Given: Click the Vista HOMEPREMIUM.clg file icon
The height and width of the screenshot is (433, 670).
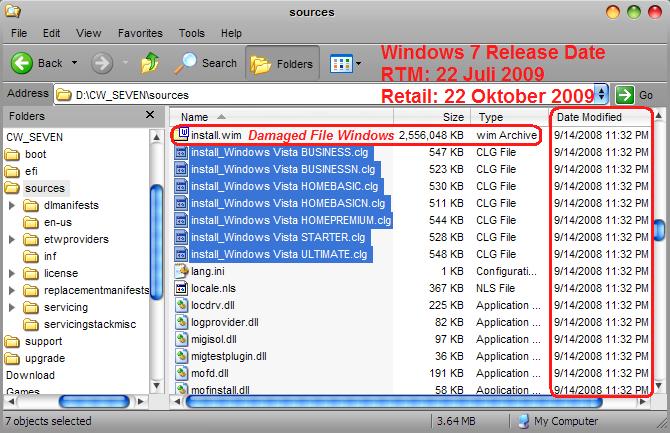Looking at the screenshot, I should pyautogui.click(x=181, y=220).
